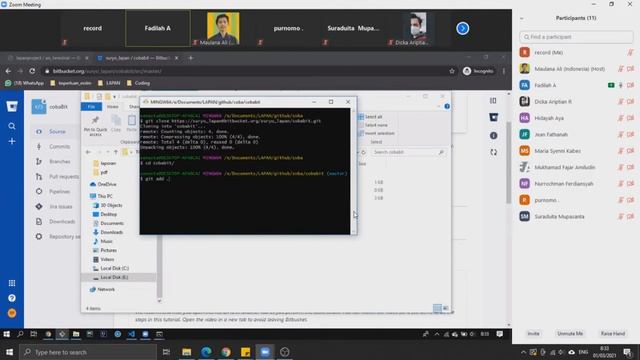Open a new browser tab

(191, 58)
